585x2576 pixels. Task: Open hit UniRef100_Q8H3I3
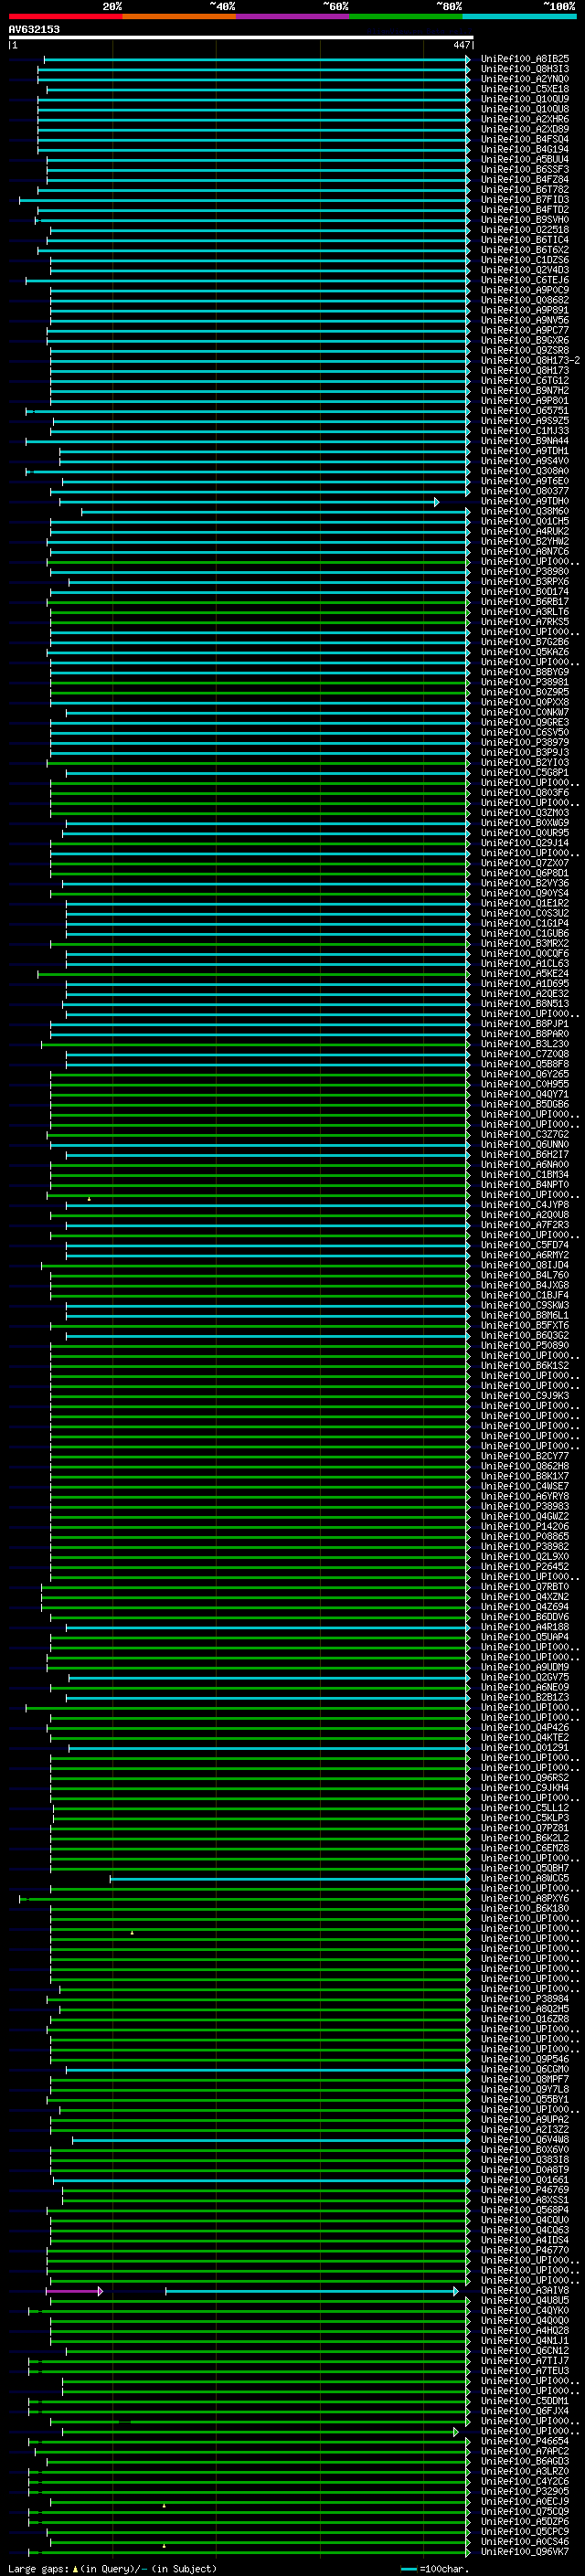[525, 69]
